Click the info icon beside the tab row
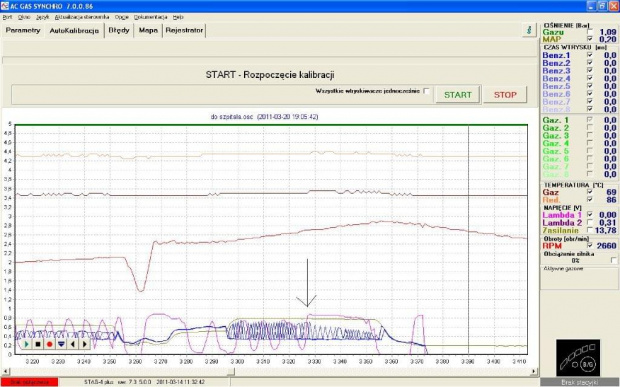620x387 pixels. [529, 30]
